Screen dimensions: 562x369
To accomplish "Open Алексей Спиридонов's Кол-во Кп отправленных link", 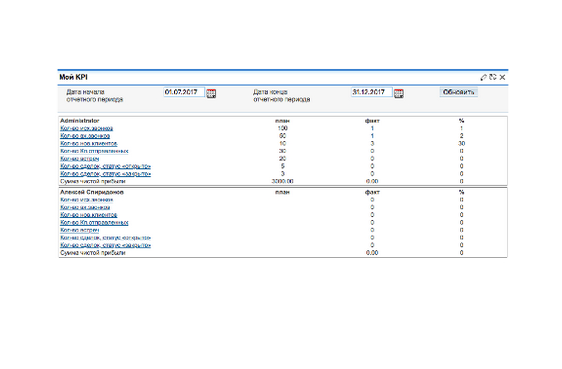I will (94, 222).
